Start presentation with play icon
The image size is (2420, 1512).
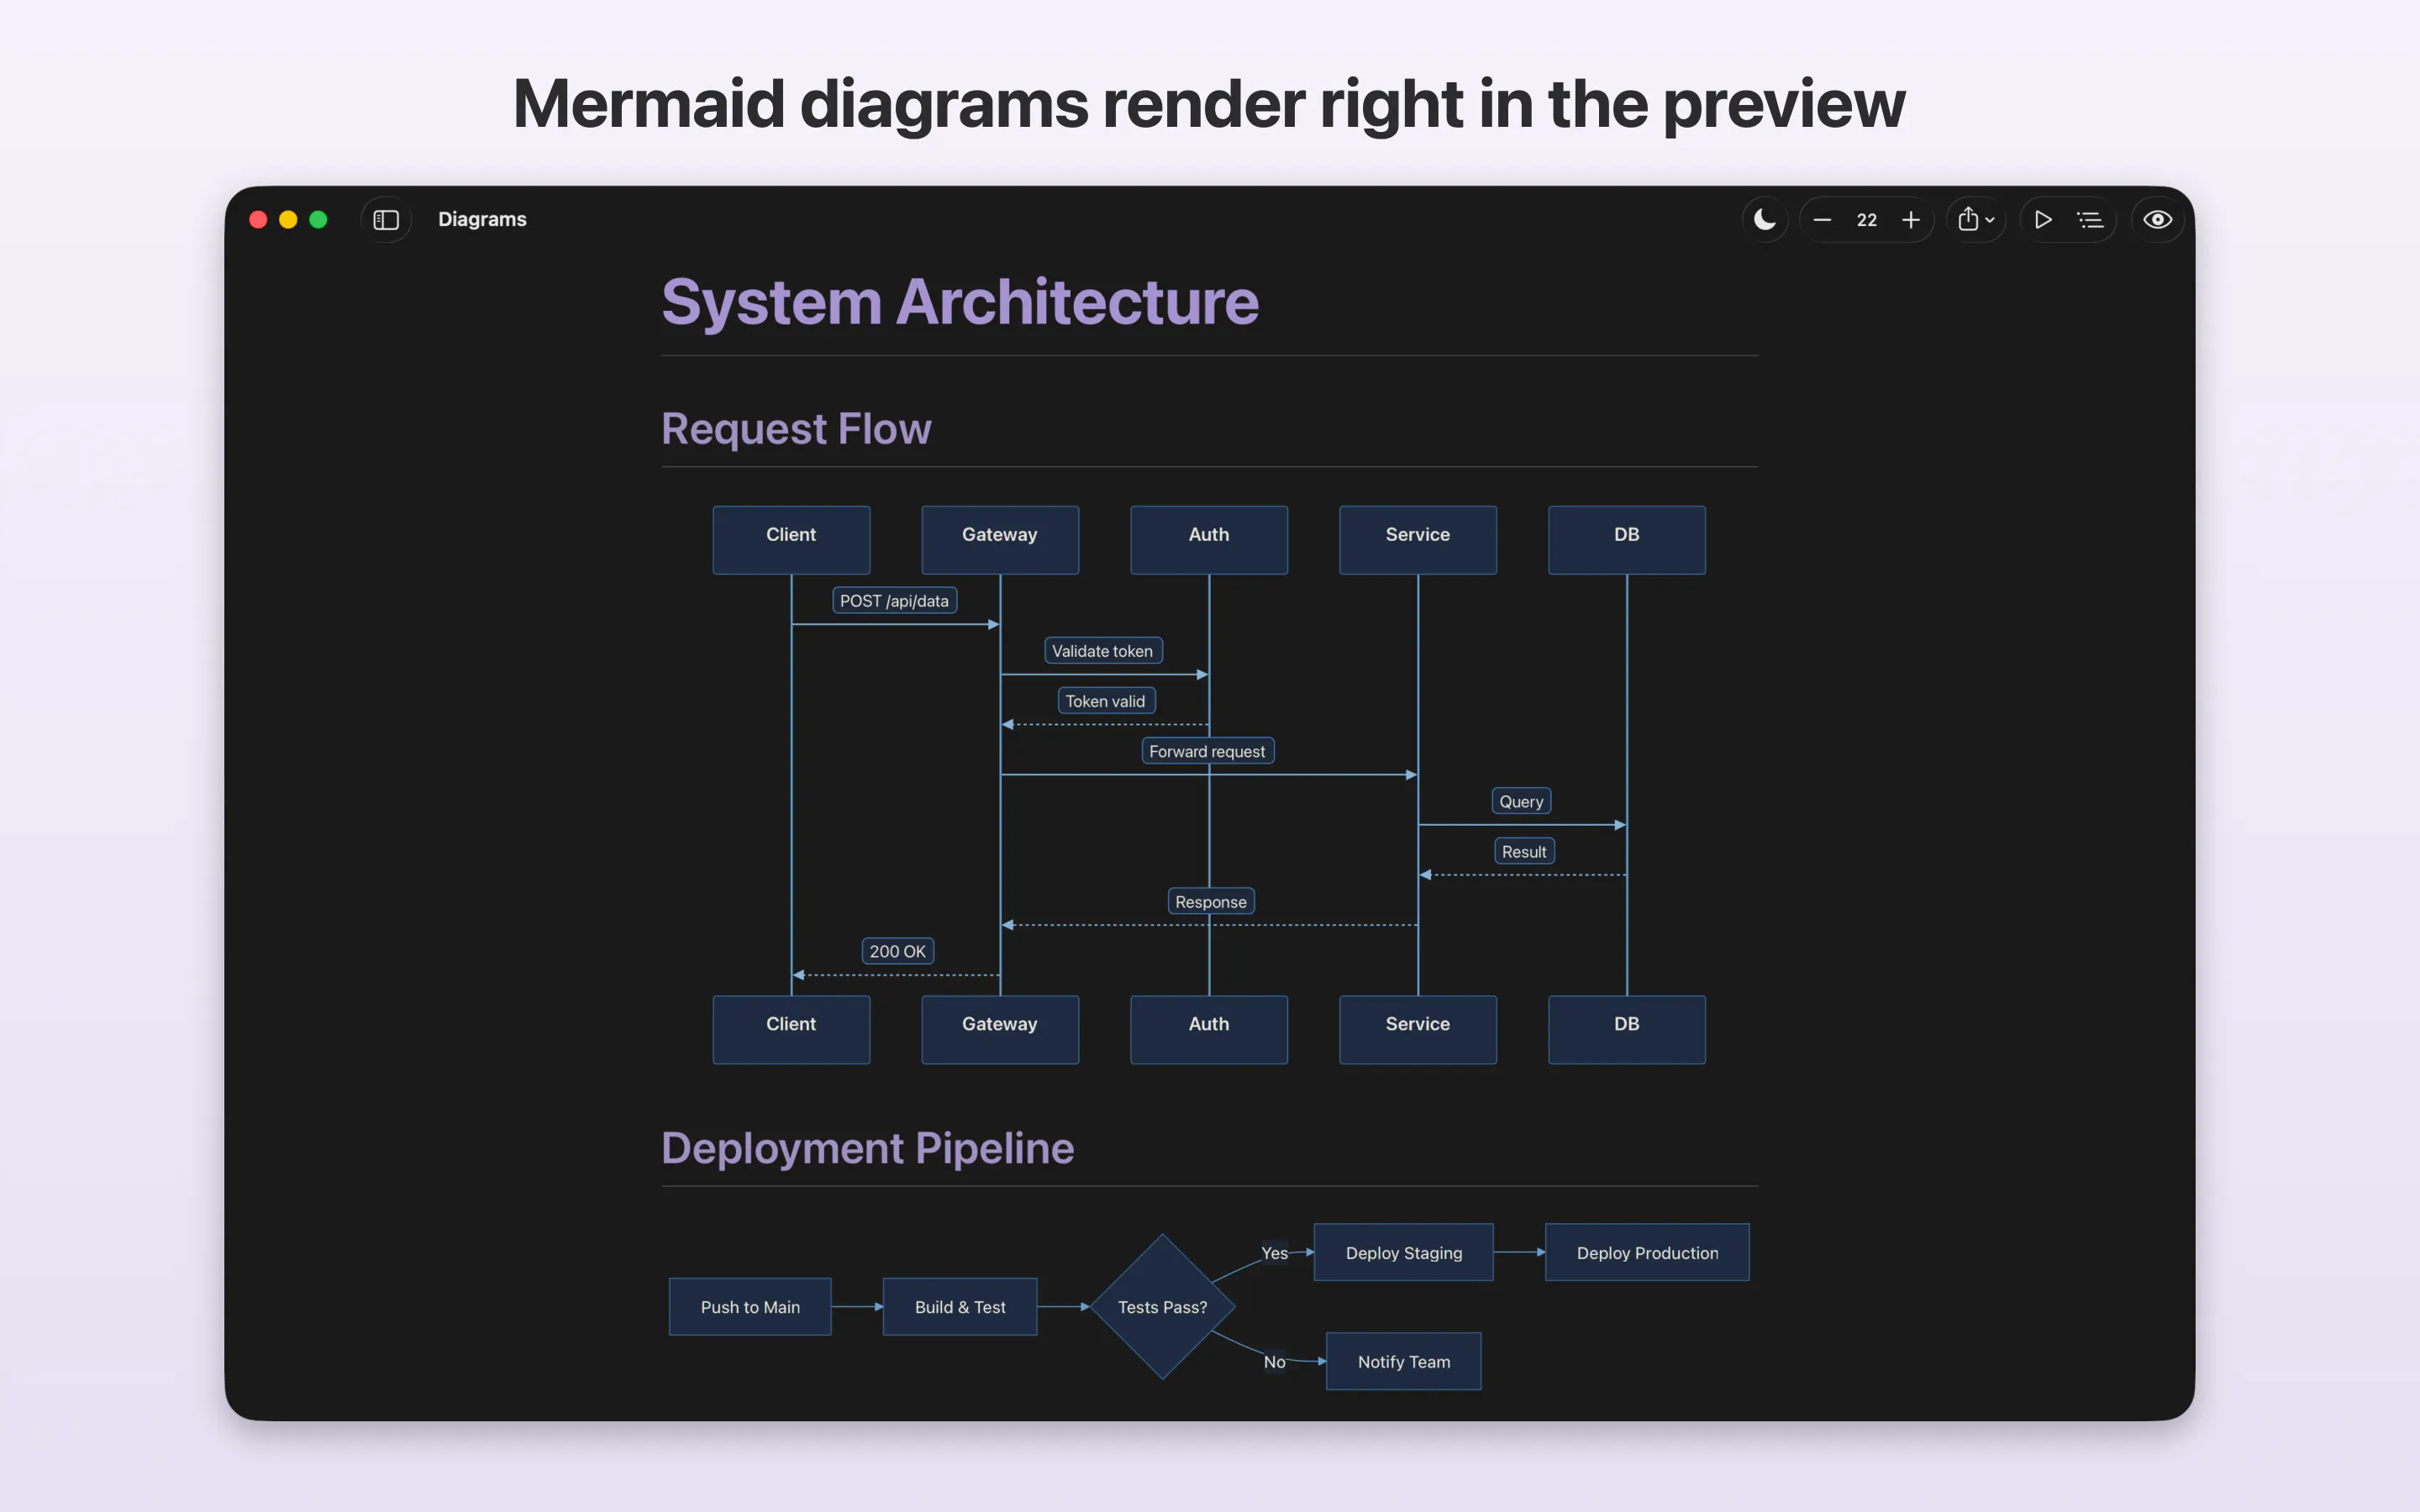(2043, 220)
